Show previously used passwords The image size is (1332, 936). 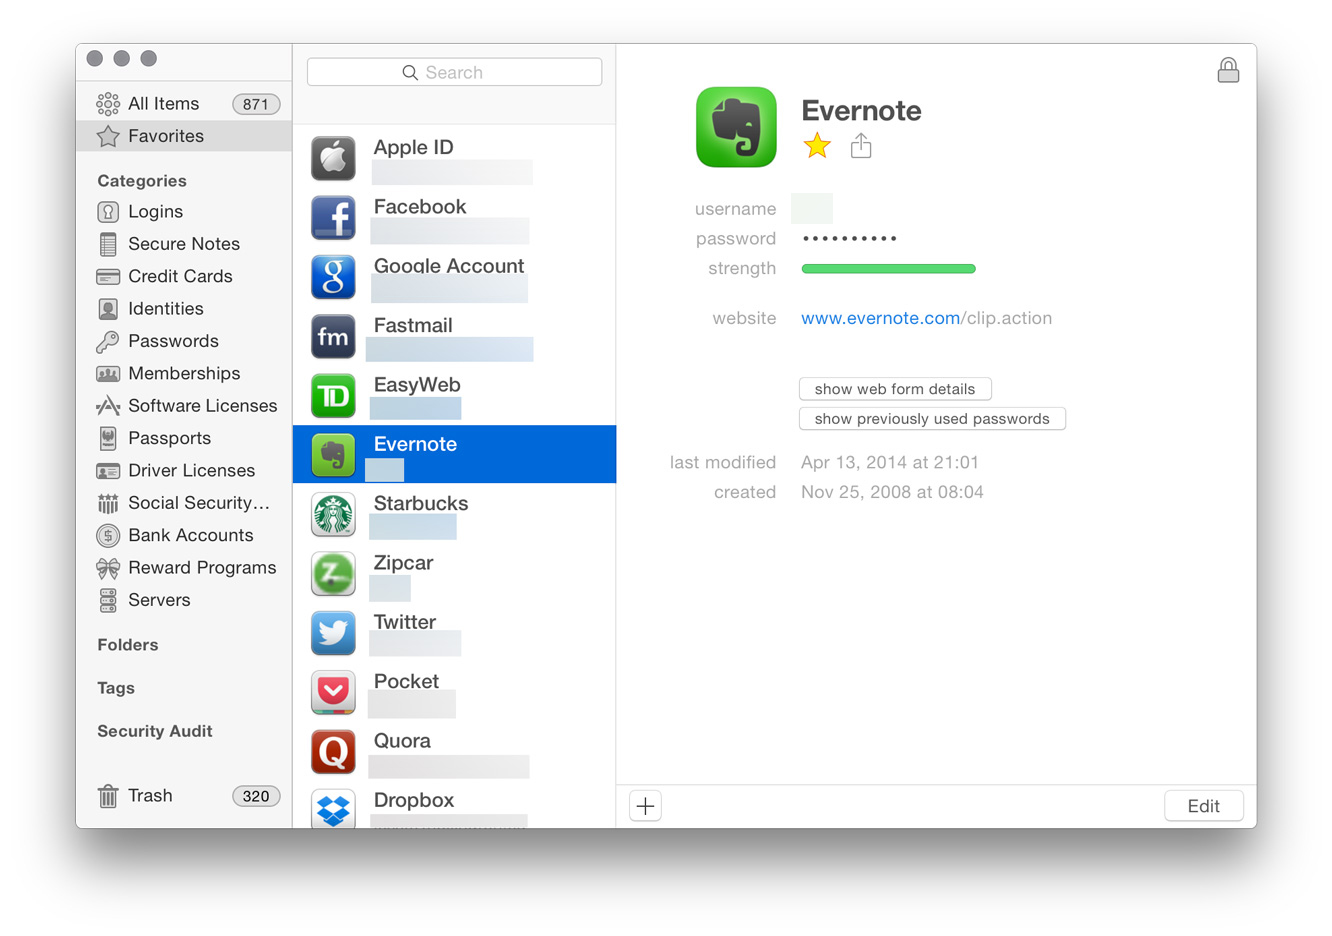pyautogui.click(x=931, y=419)
